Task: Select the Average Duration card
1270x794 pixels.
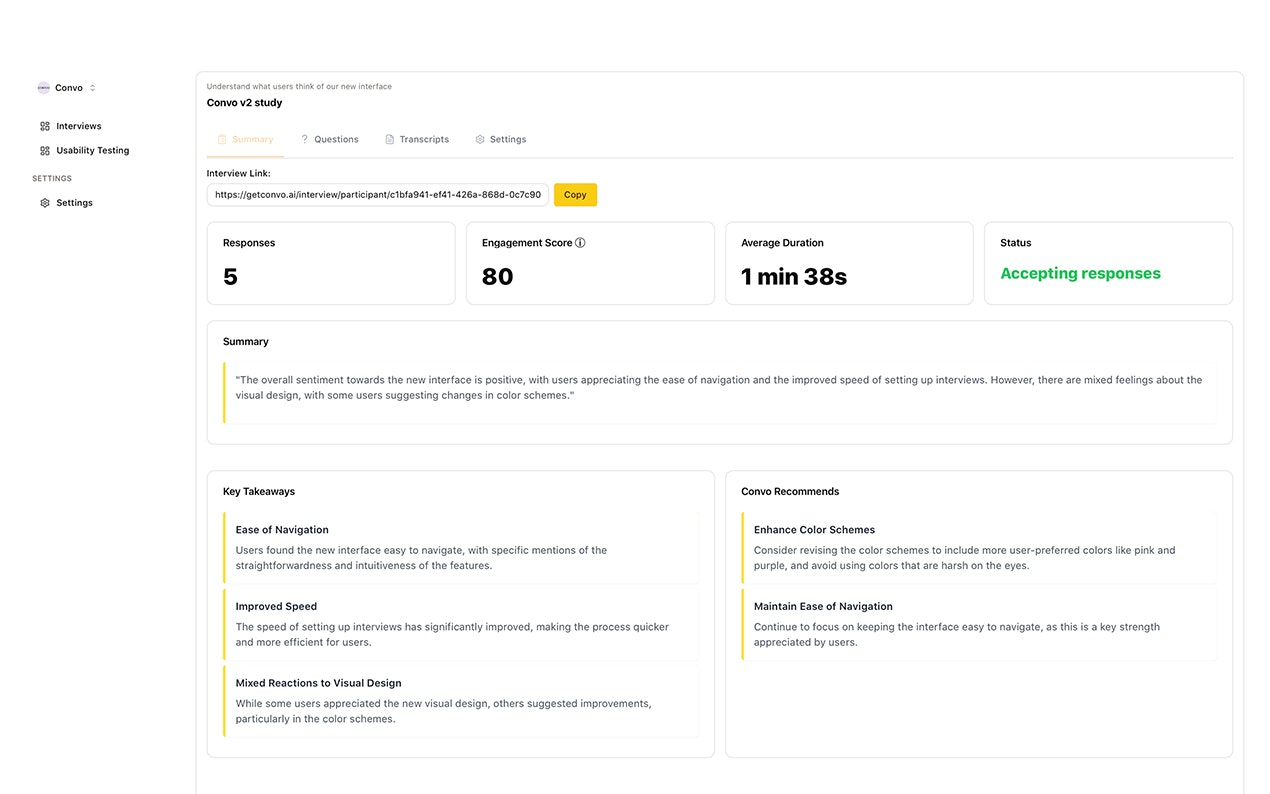Action: pos(848,263)
